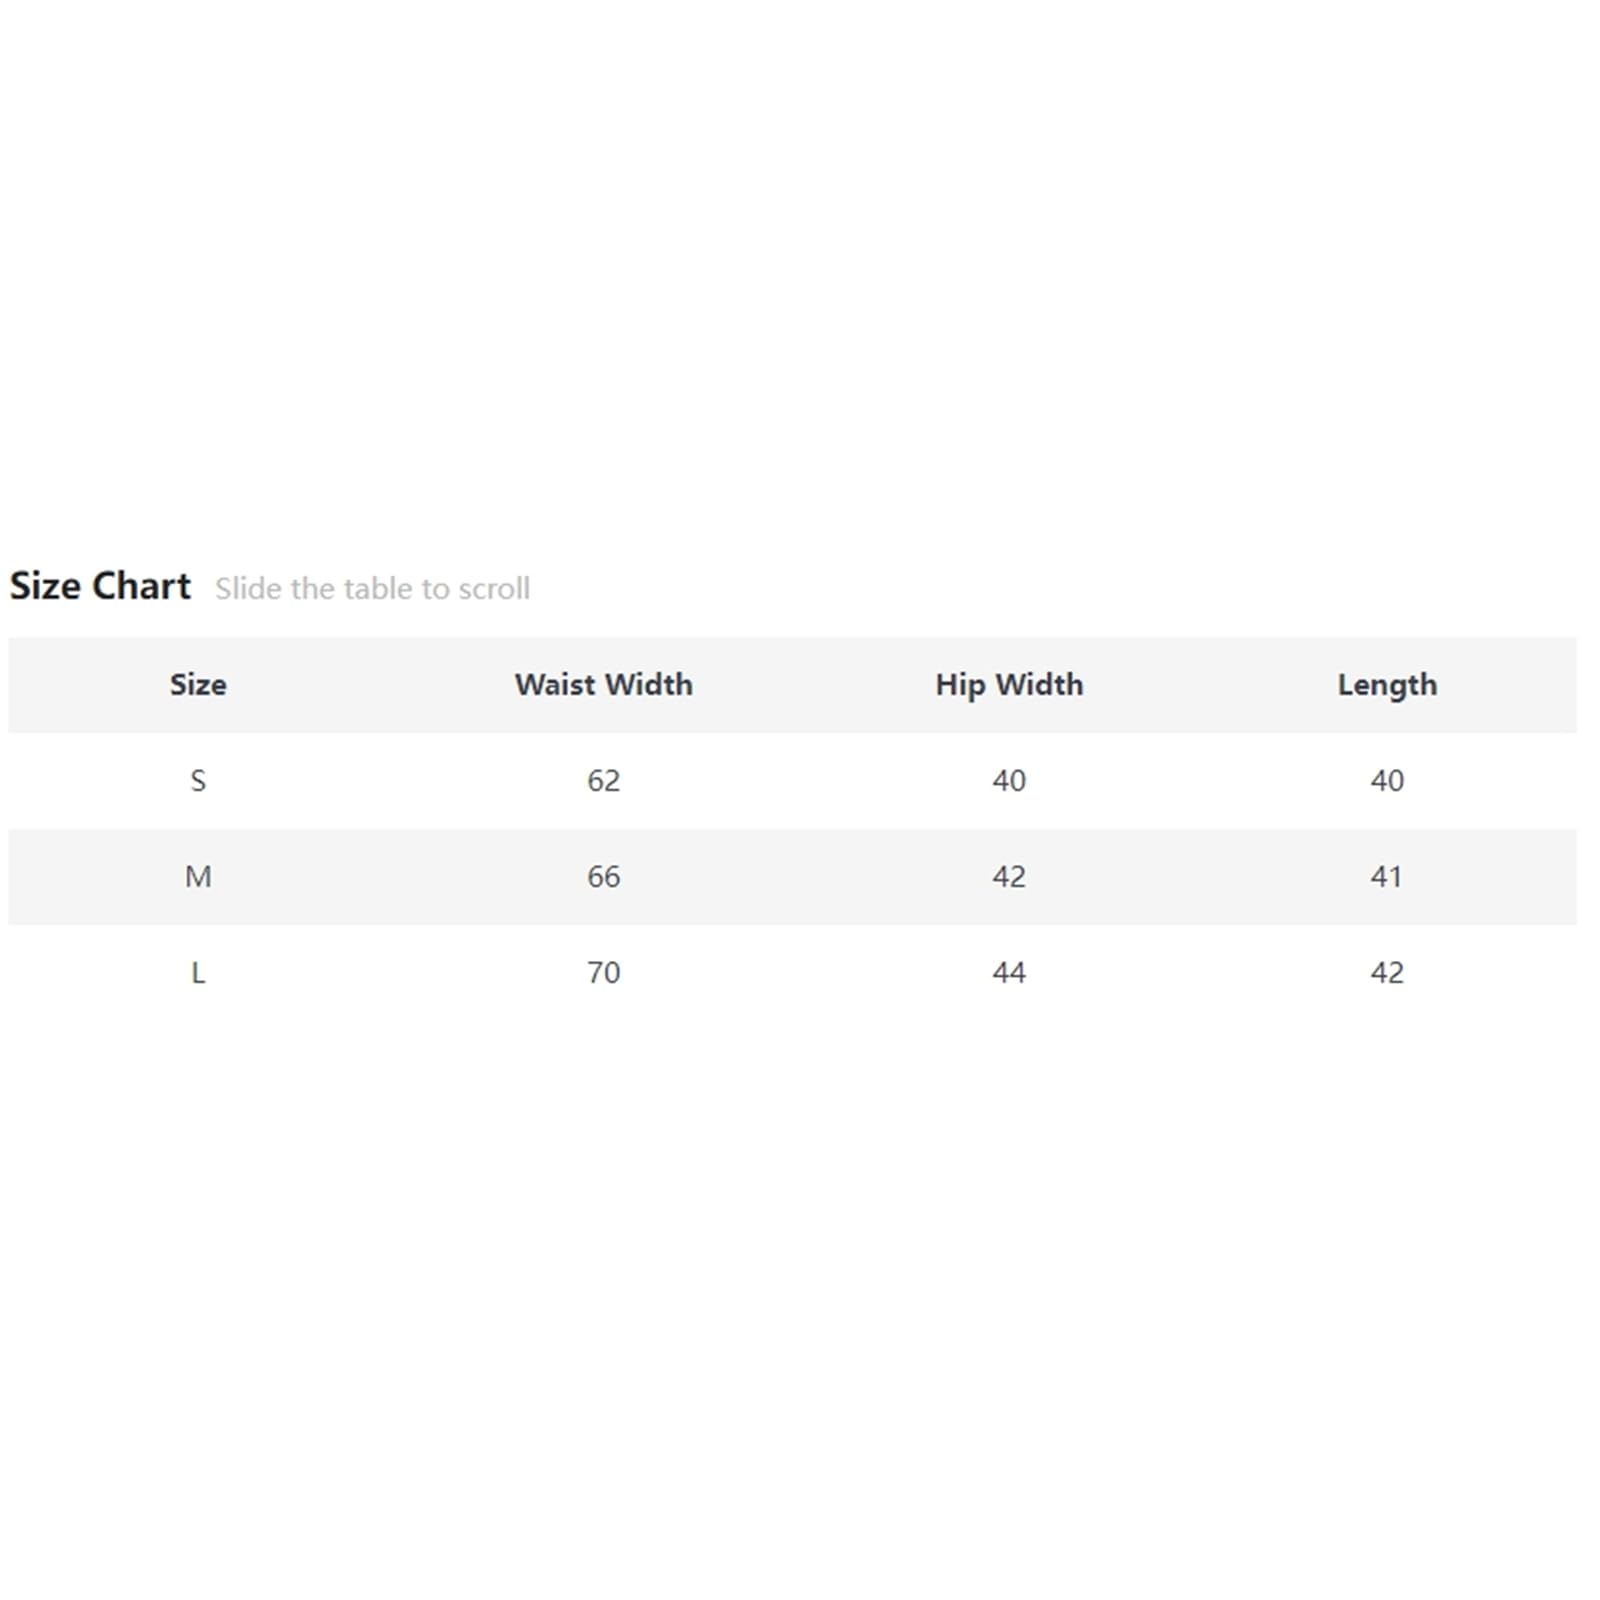Click waist width value 62
The image size is (1600, 1600).
[x=603, y=780]
